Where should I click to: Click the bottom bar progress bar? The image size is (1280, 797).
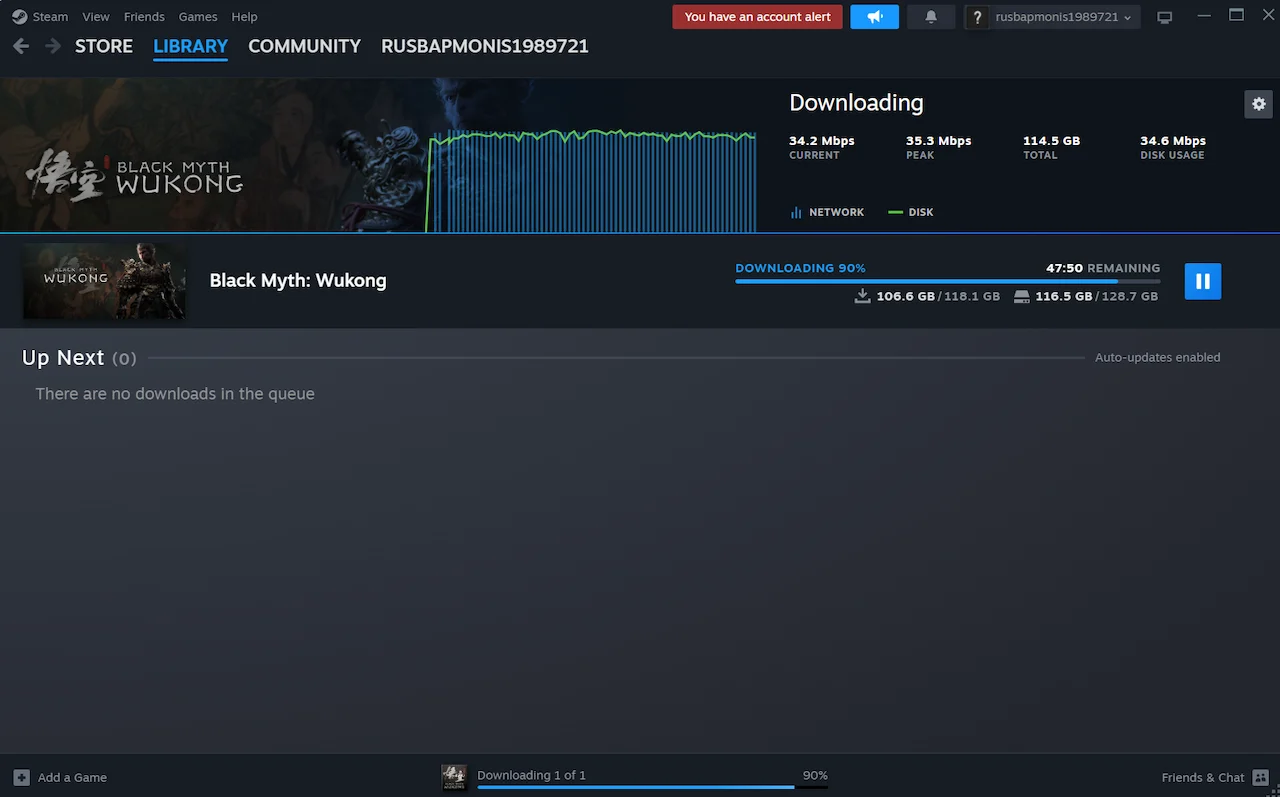coord(652,787)
